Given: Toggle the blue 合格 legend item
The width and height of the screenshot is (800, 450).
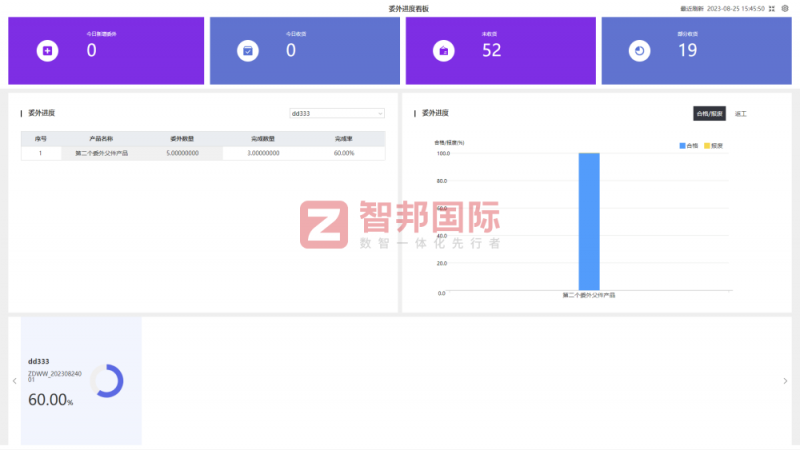Looking at the screenshot, I should click(x=688, y=146).
